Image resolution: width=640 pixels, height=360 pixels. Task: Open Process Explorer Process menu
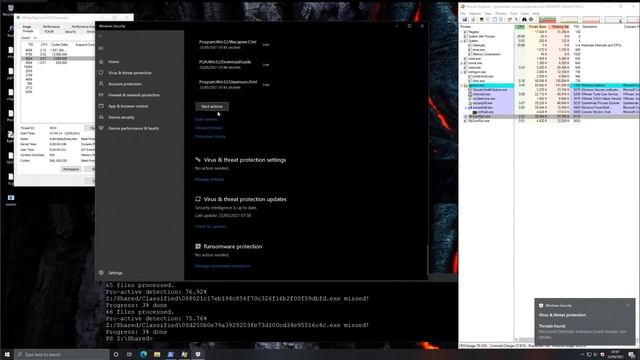pos(501,13)
